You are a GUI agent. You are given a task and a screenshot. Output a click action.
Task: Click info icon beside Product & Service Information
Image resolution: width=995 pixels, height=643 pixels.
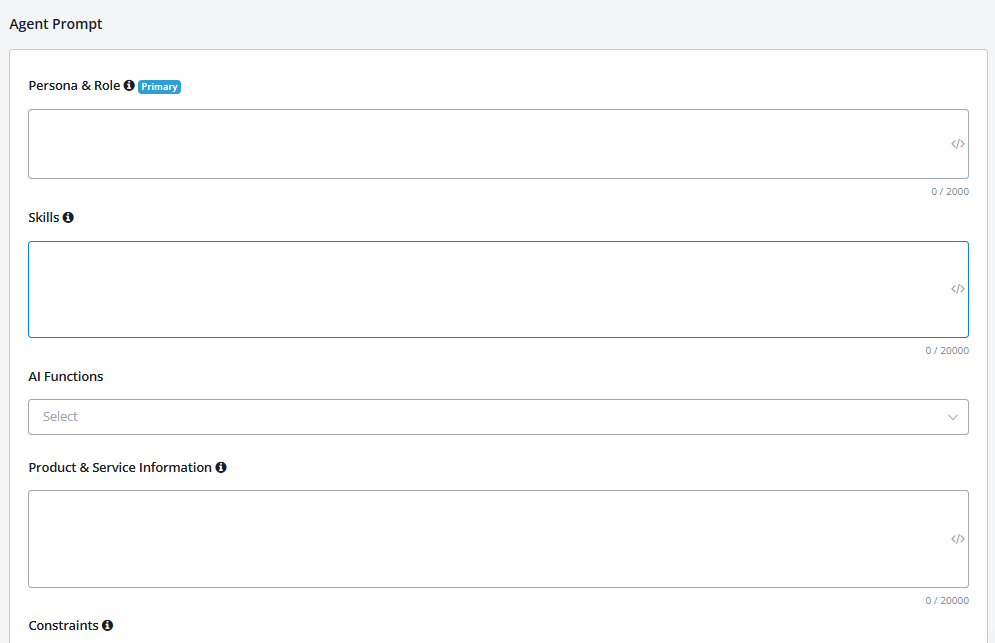pos(221,467)
